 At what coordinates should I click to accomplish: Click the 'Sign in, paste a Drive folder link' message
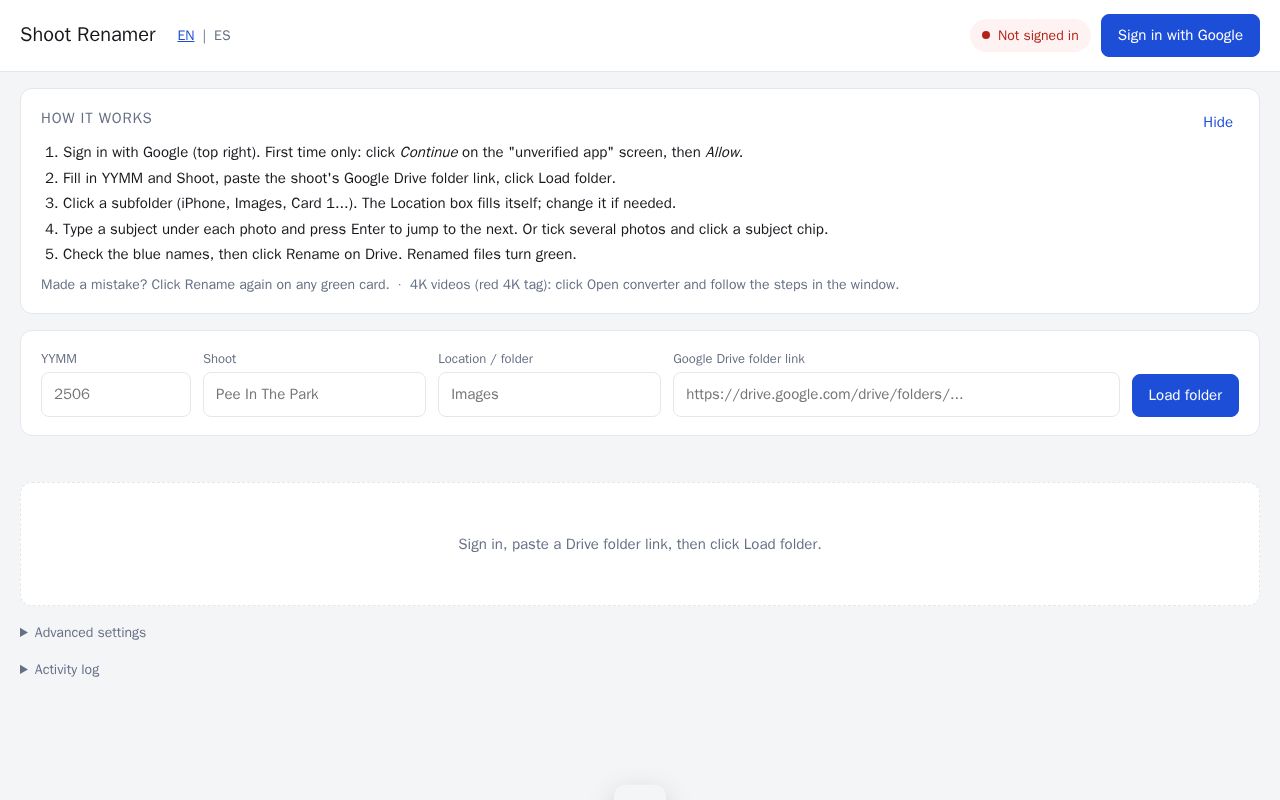tap(640, 544)
